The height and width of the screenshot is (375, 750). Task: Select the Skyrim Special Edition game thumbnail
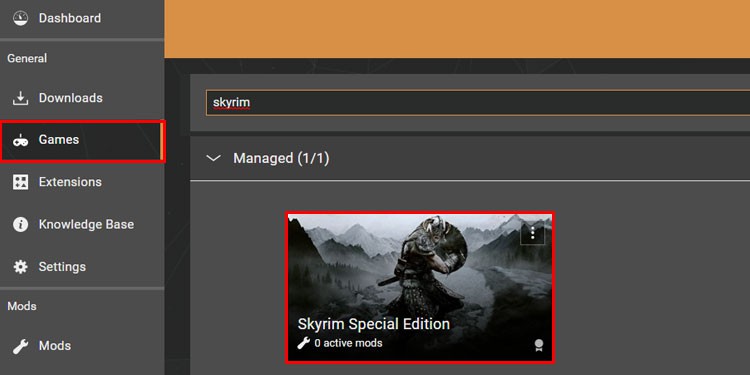[420, 287]
